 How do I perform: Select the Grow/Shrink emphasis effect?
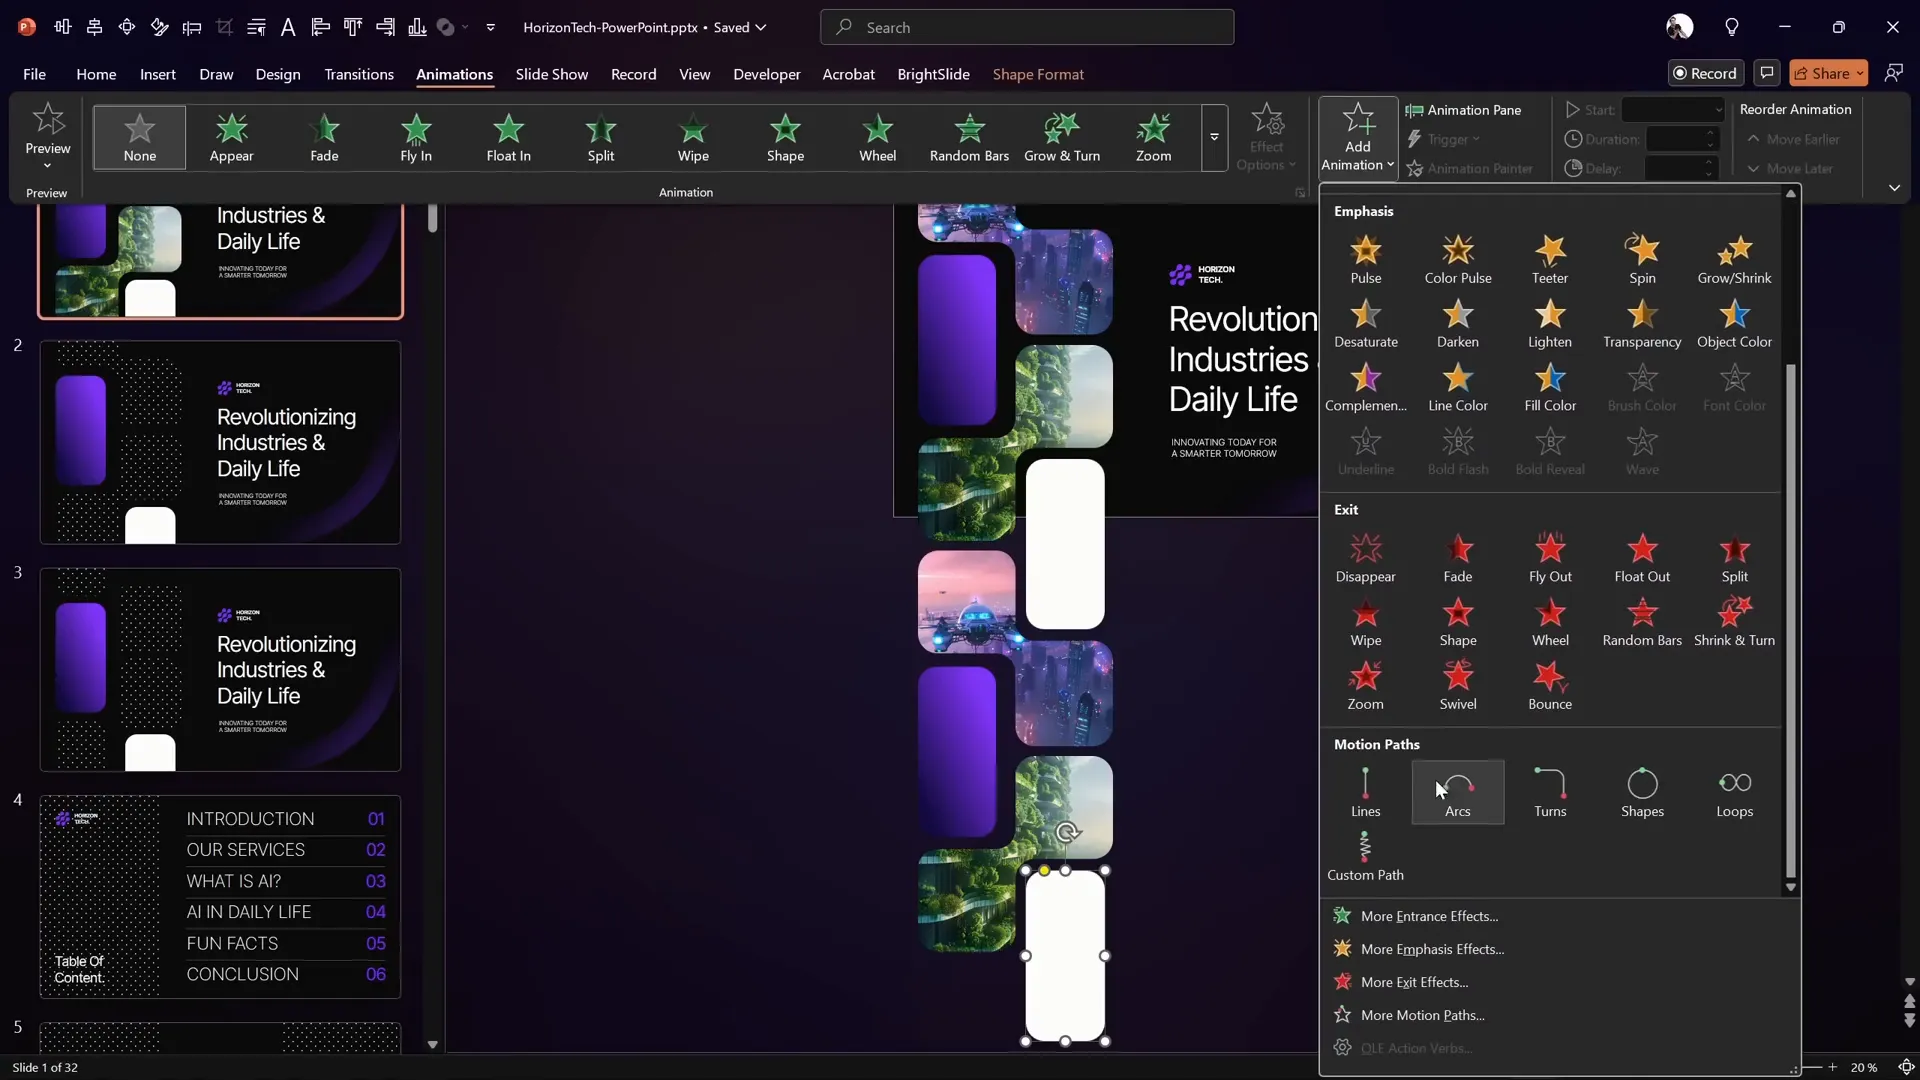point(1734,258)
